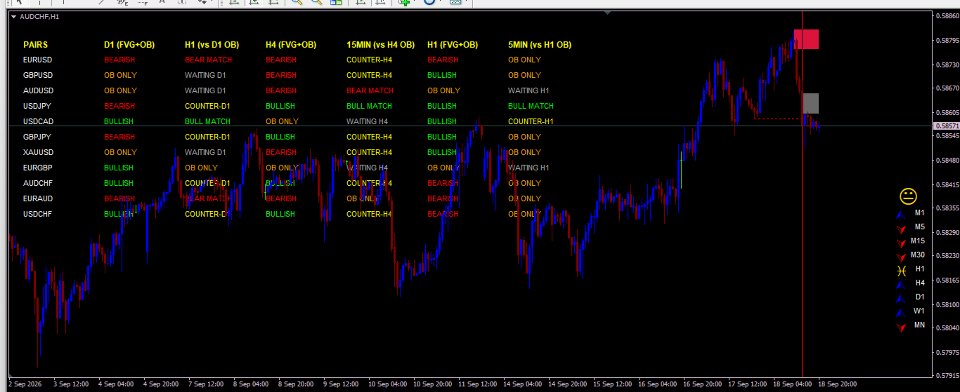This screenshot has height=392, width=960.
Task: Click WAITING H1 in the AUDUSD row
Action: point(529,91)
